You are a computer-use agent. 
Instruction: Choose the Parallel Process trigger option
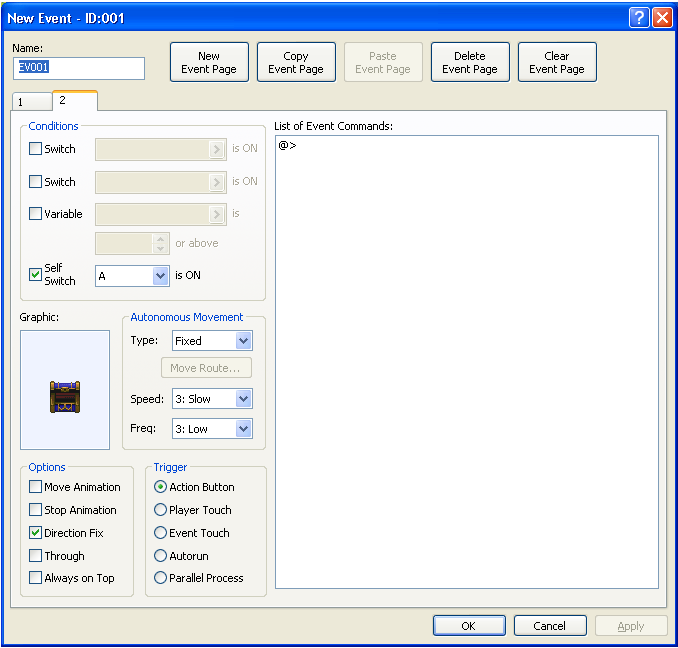[x=160, y=578]
